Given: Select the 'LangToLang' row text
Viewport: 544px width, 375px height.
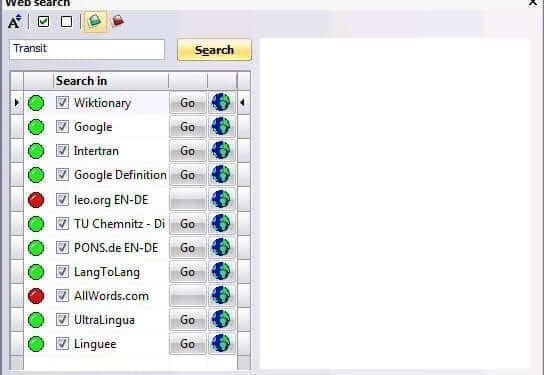Looking at the screenshot, I should click(107, 272).
